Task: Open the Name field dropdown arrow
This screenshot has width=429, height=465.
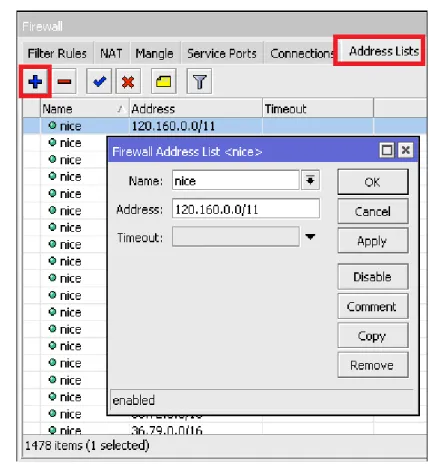Action: 310,180
